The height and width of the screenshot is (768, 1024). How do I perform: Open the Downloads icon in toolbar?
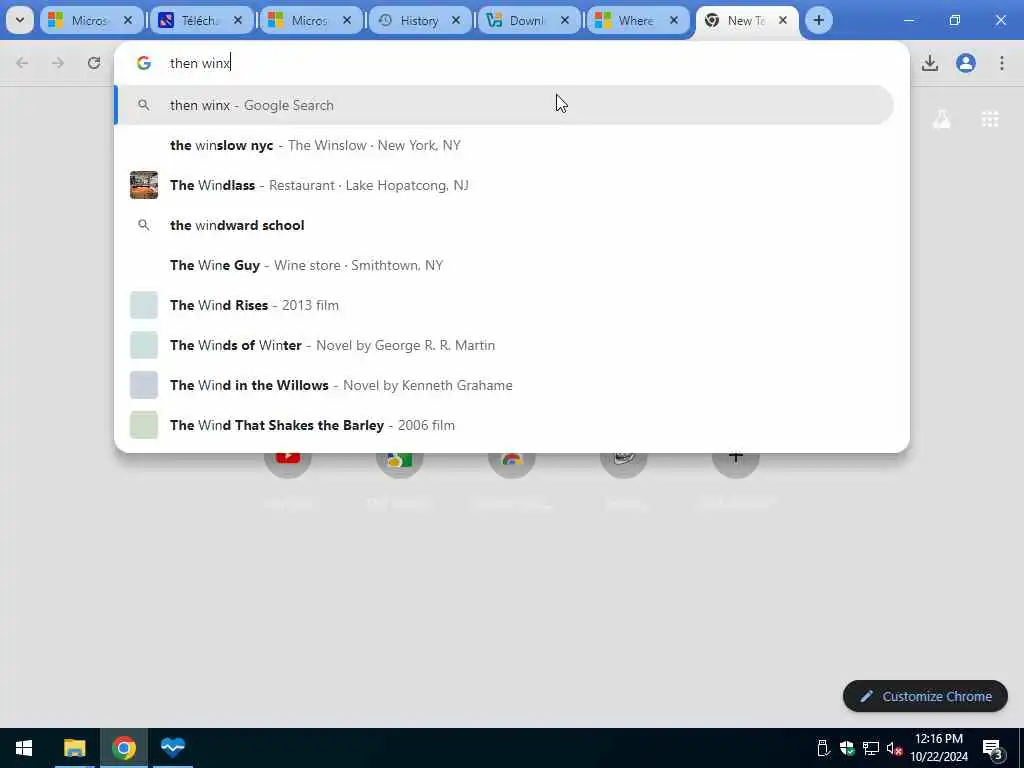(930, 63)
